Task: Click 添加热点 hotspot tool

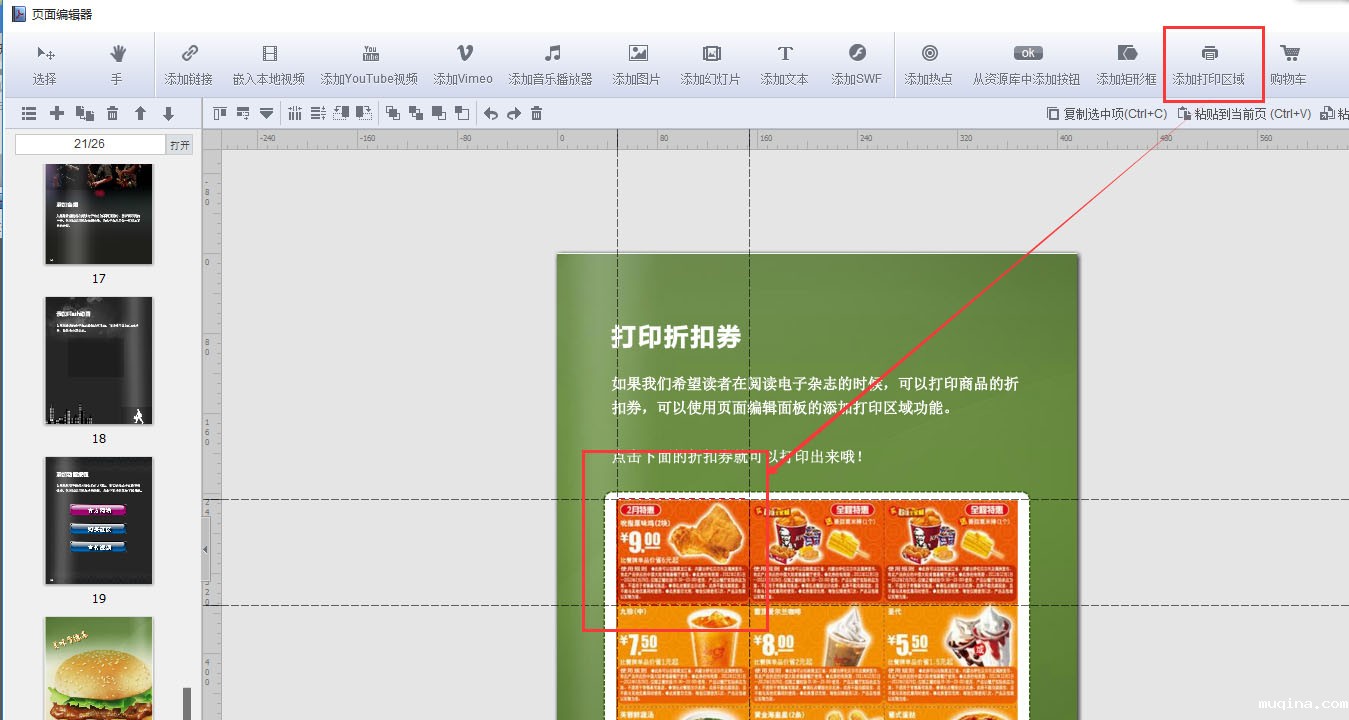Action: click(928, 64)
